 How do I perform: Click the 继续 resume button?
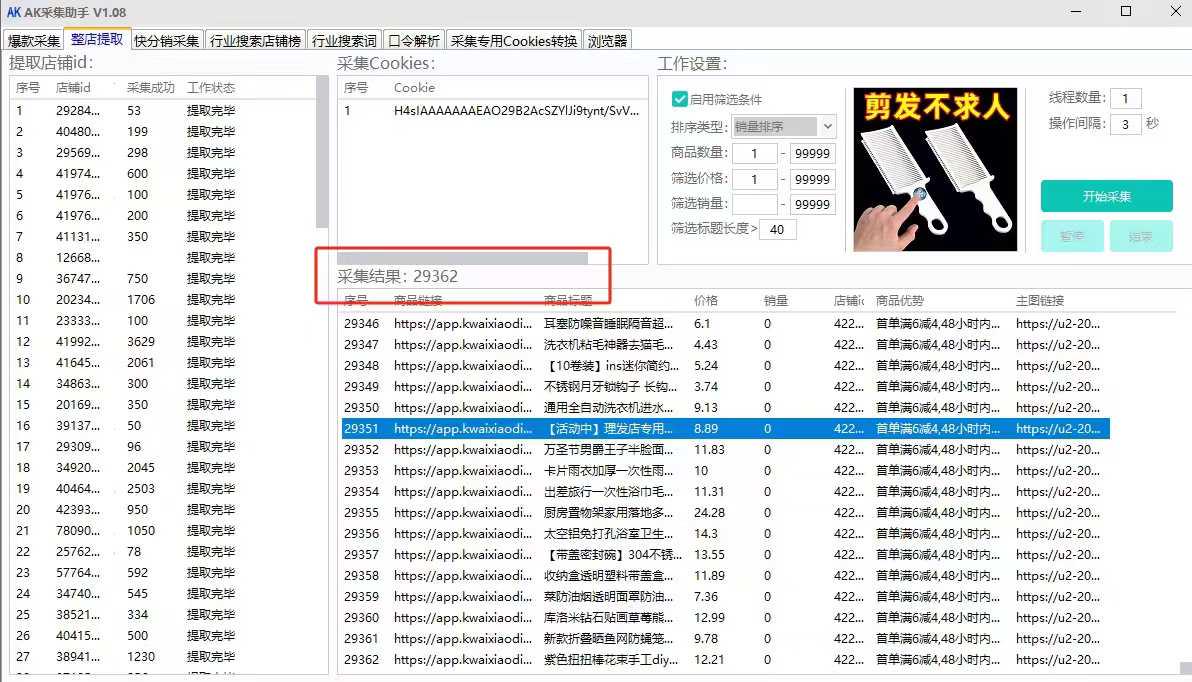1140,236
